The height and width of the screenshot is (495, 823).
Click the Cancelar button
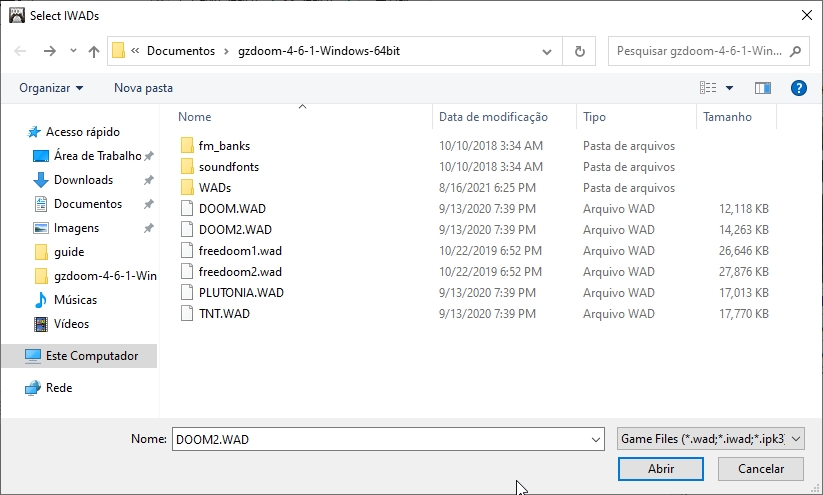coord(761,469)
